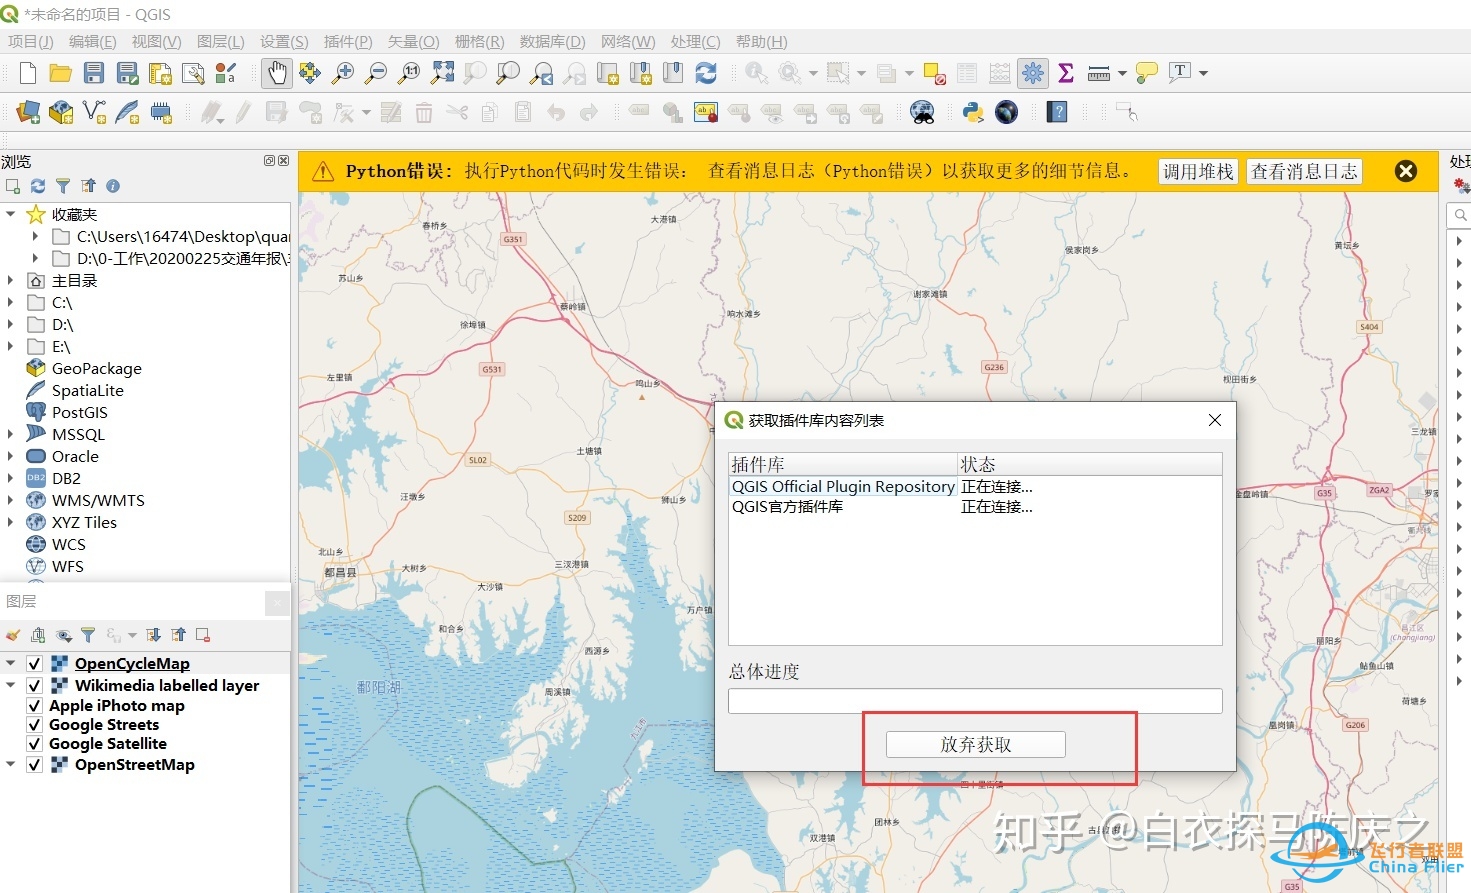Click the 插件库 column header
The height and width of the screenshot is (893, 1471).
[843, 464]
